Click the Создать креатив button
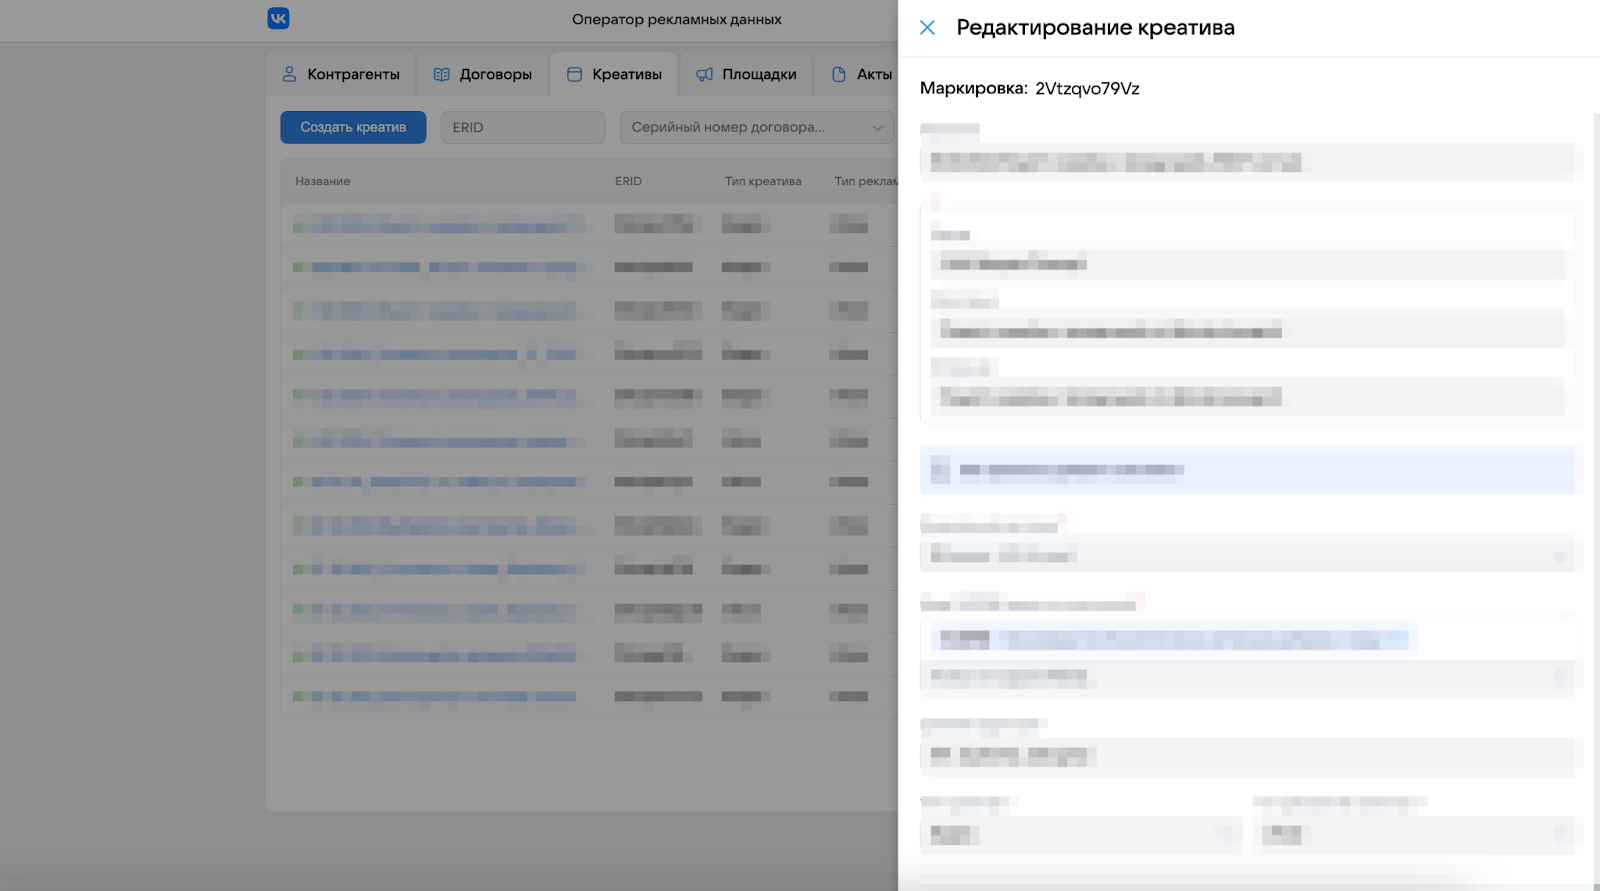1600x891 pixels. click(353, 127)
